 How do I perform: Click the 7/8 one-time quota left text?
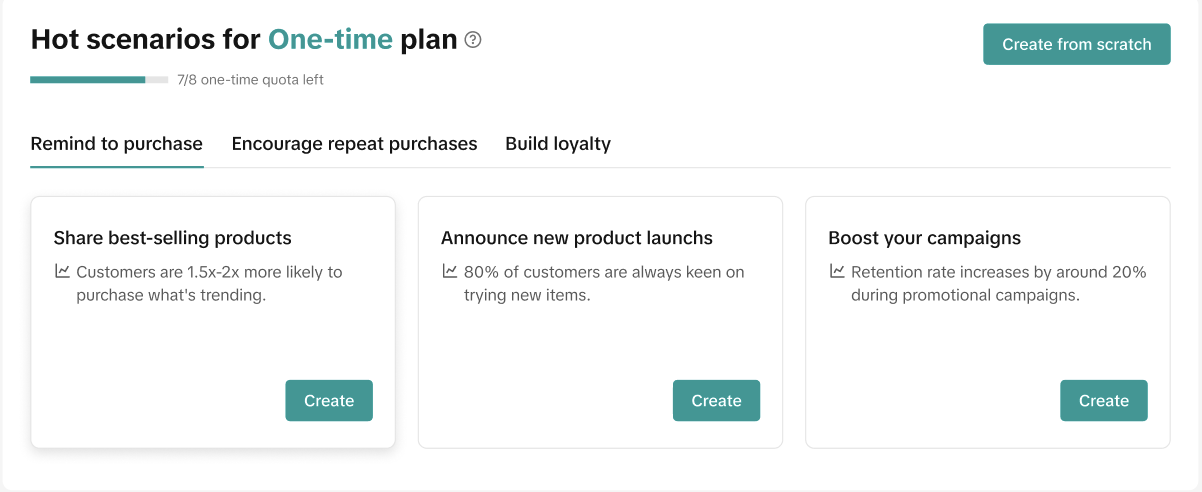(250, 80)
